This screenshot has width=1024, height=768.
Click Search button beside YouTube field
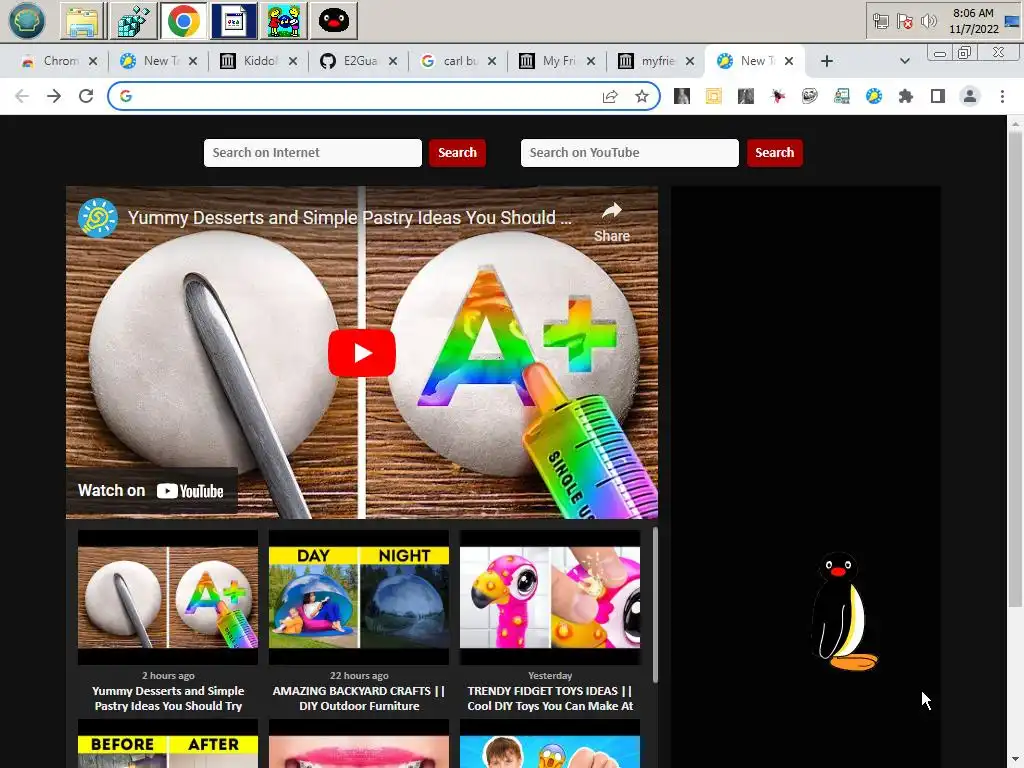[x=775, y=153]
